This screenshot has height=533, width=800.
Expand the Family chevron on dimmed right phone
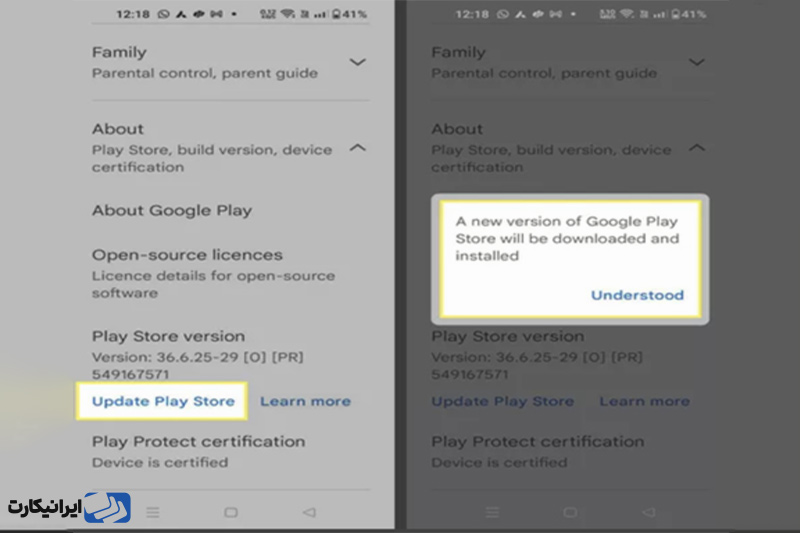click(x=697, y=62)
